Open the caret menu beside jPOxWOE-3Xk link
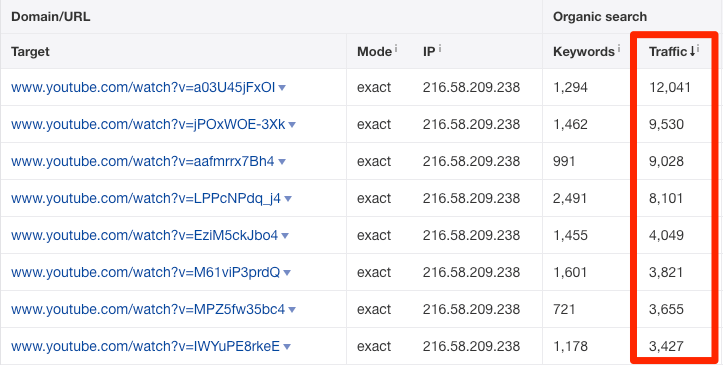 coord(292,125)
